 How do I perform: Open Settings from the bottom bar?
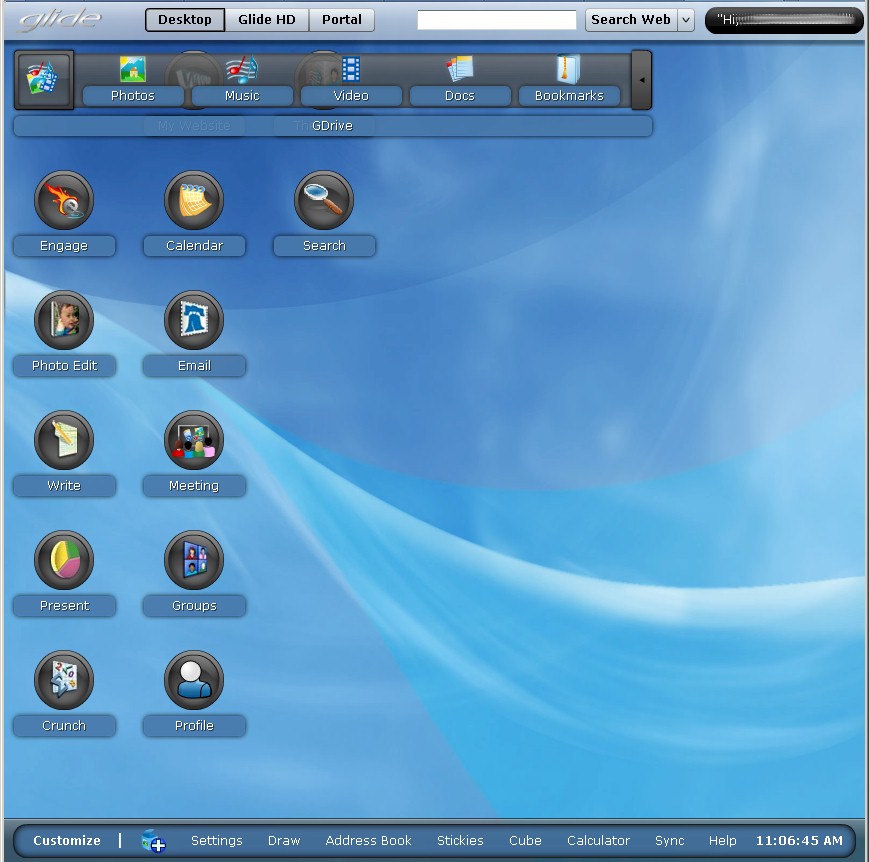click(x=217, y=840)
